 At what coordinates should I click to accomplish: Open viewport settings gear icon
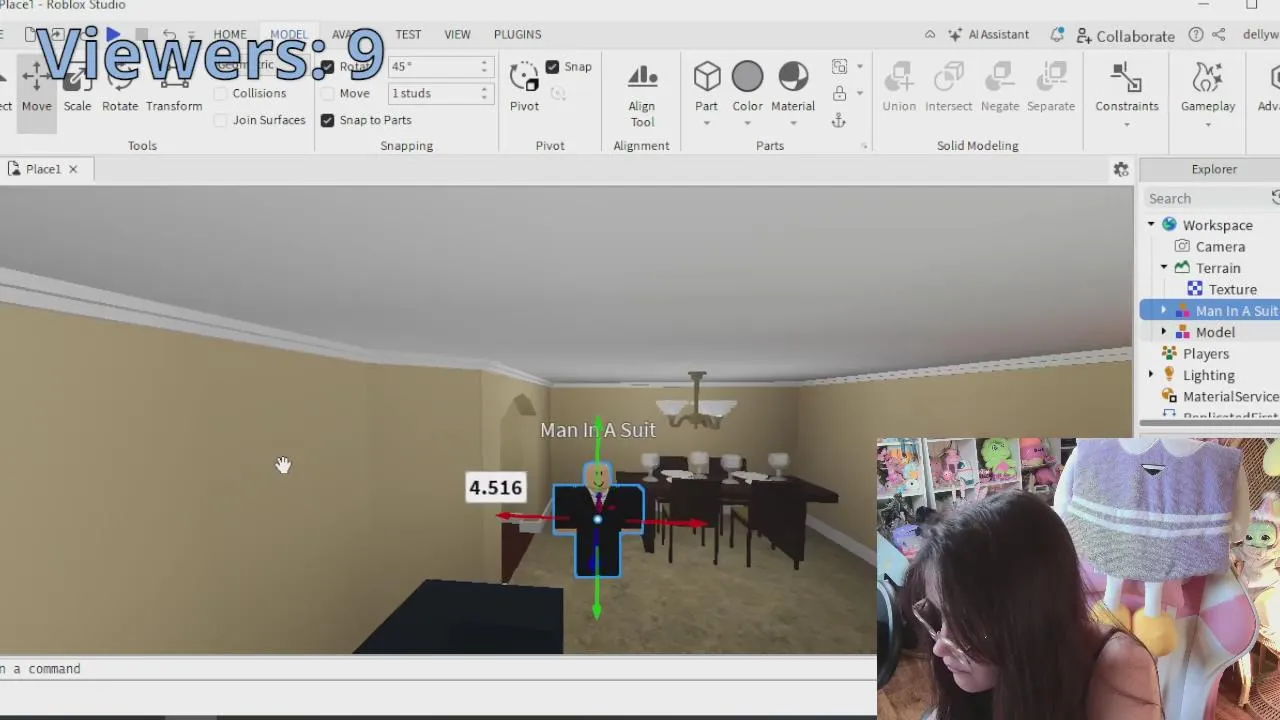pyautogui.click(x=1121, y=170)
